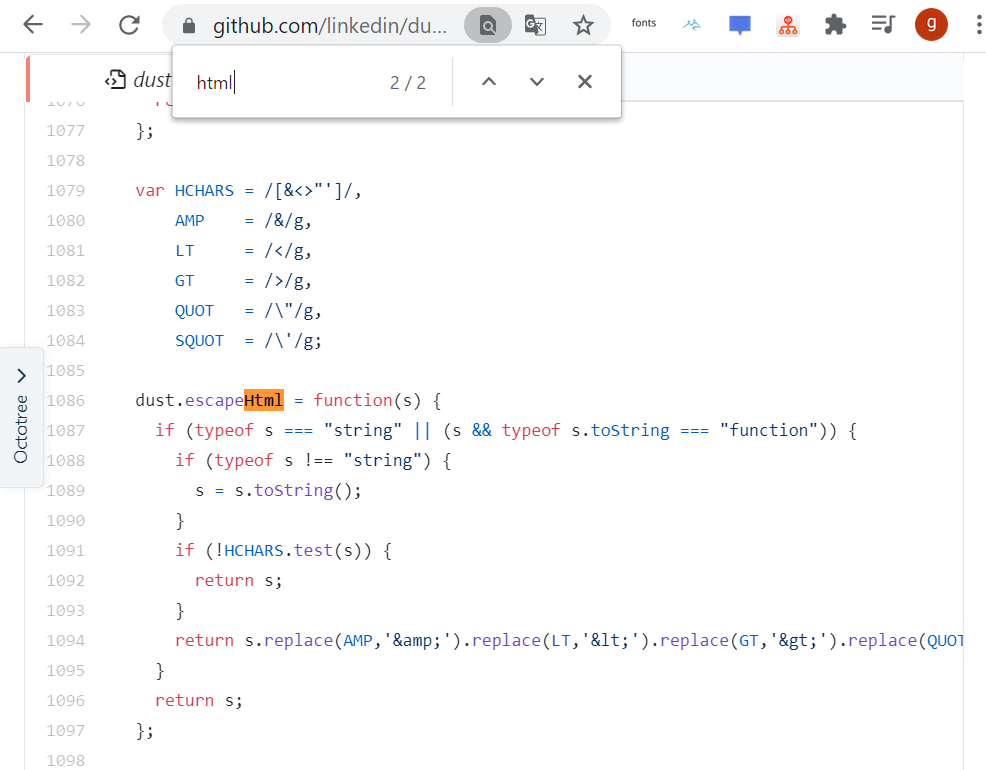The image size is (986, 770).
Task: Select line number 1077
Action: tap(65, 131)
